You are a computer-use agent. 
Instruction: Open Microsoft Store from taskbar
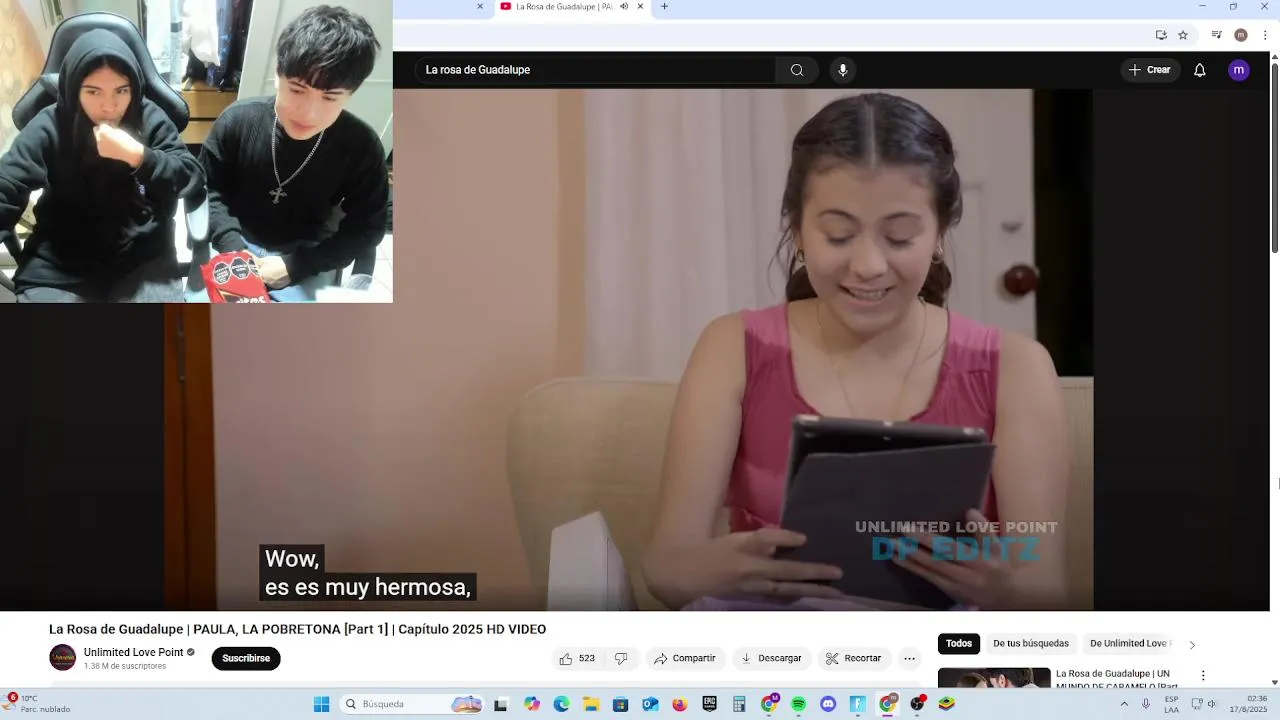[620, 704]
